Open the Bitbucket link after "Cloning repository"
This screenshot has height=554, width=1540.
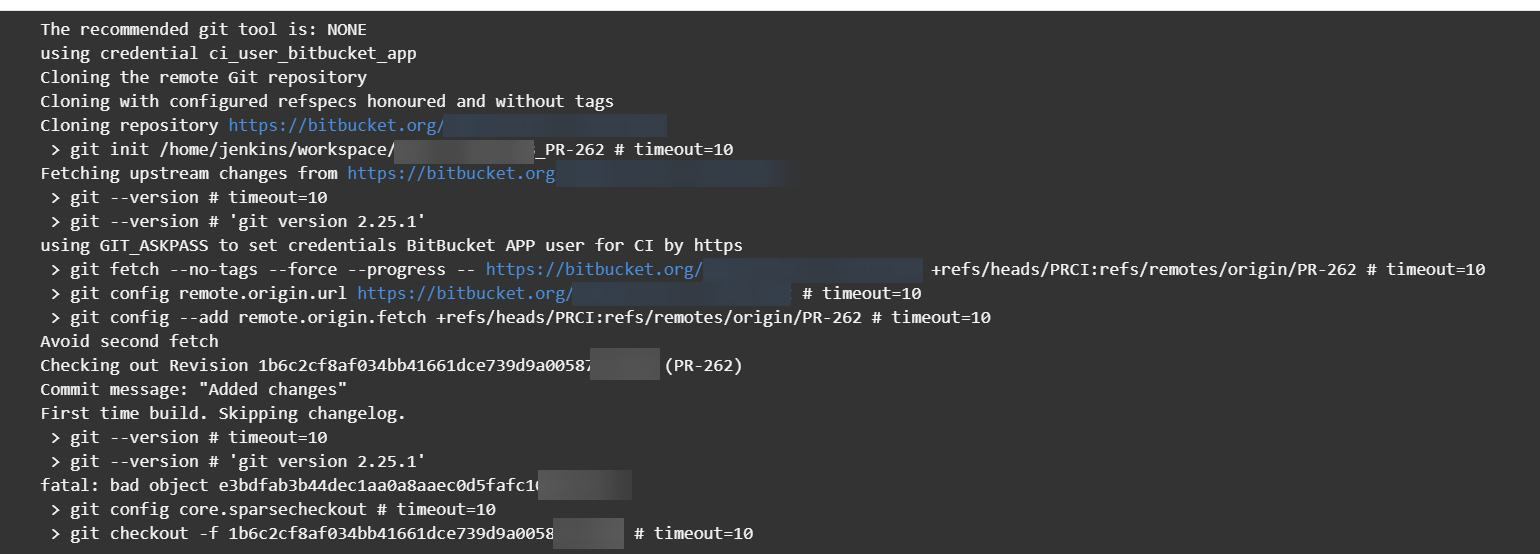[447, 125]
